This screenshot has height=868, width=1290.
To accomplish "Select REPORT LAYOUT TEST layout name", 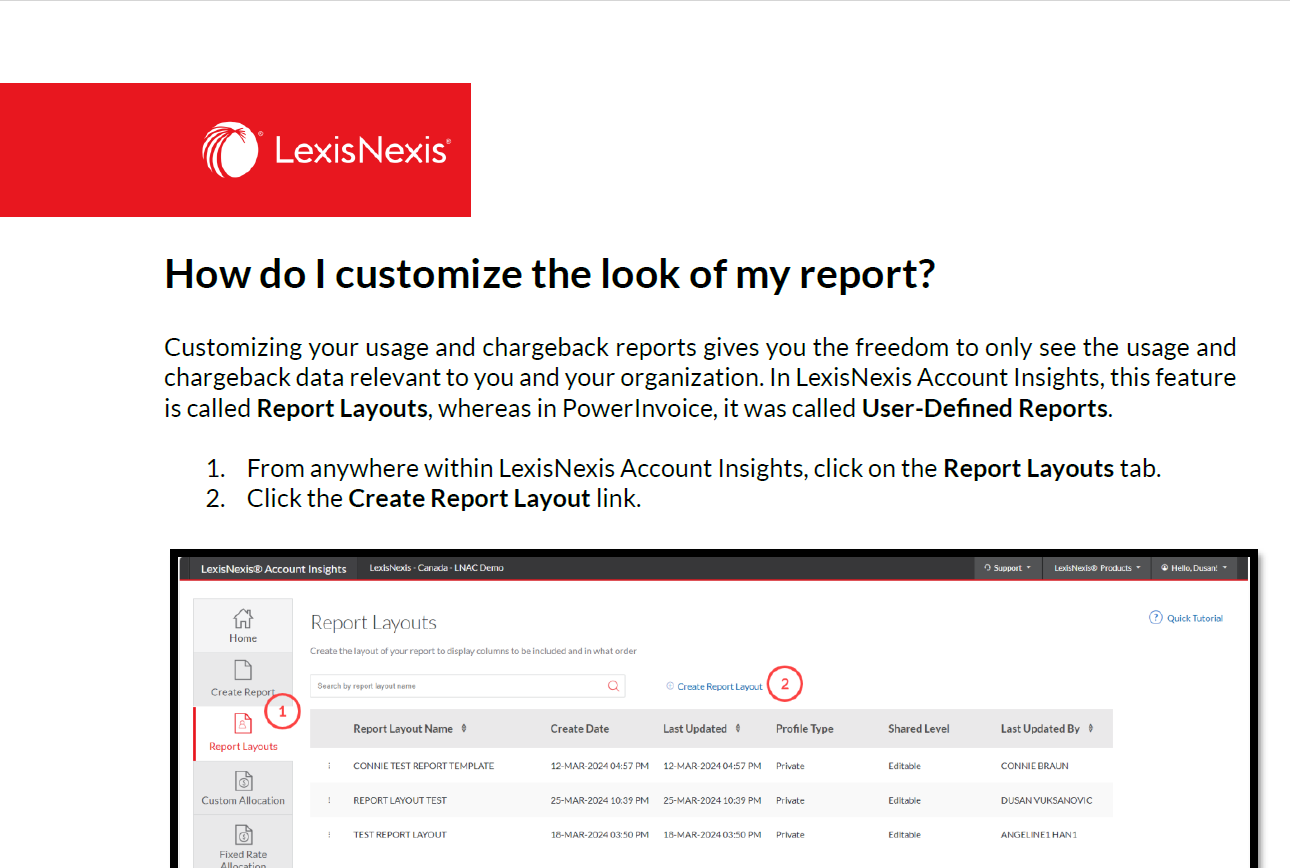I will coord(400,800).
